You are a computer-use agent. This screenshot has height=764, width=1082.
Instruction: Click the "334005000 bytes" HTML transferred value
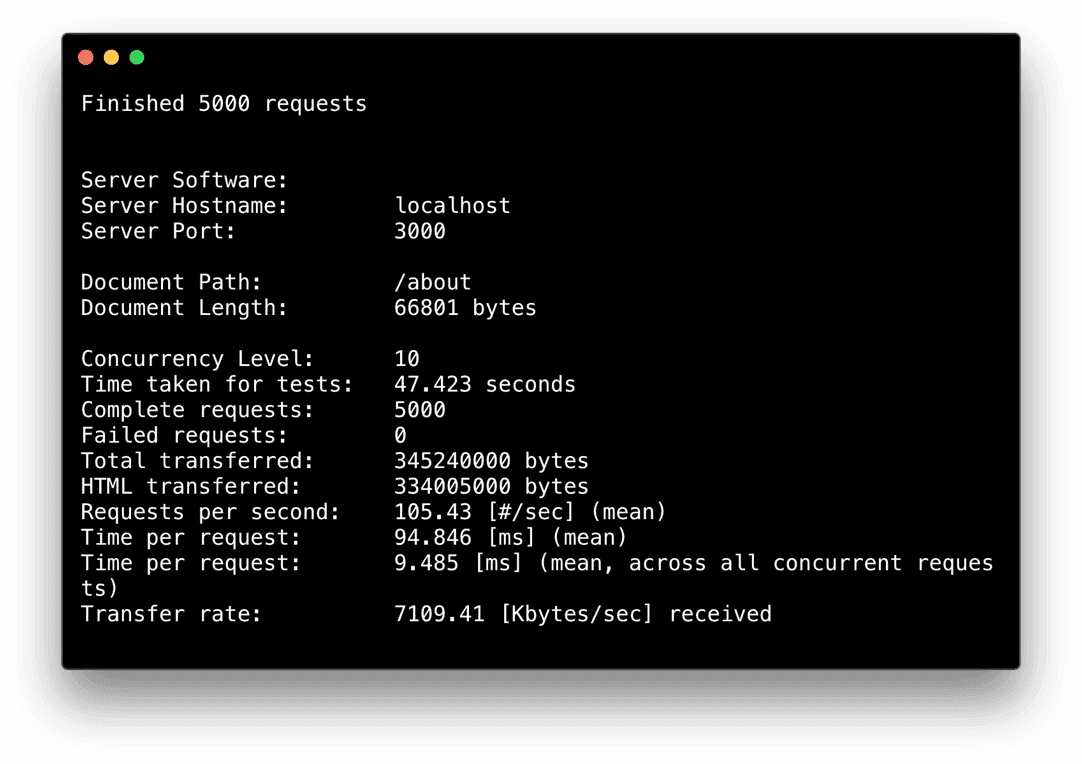(491, 487)
